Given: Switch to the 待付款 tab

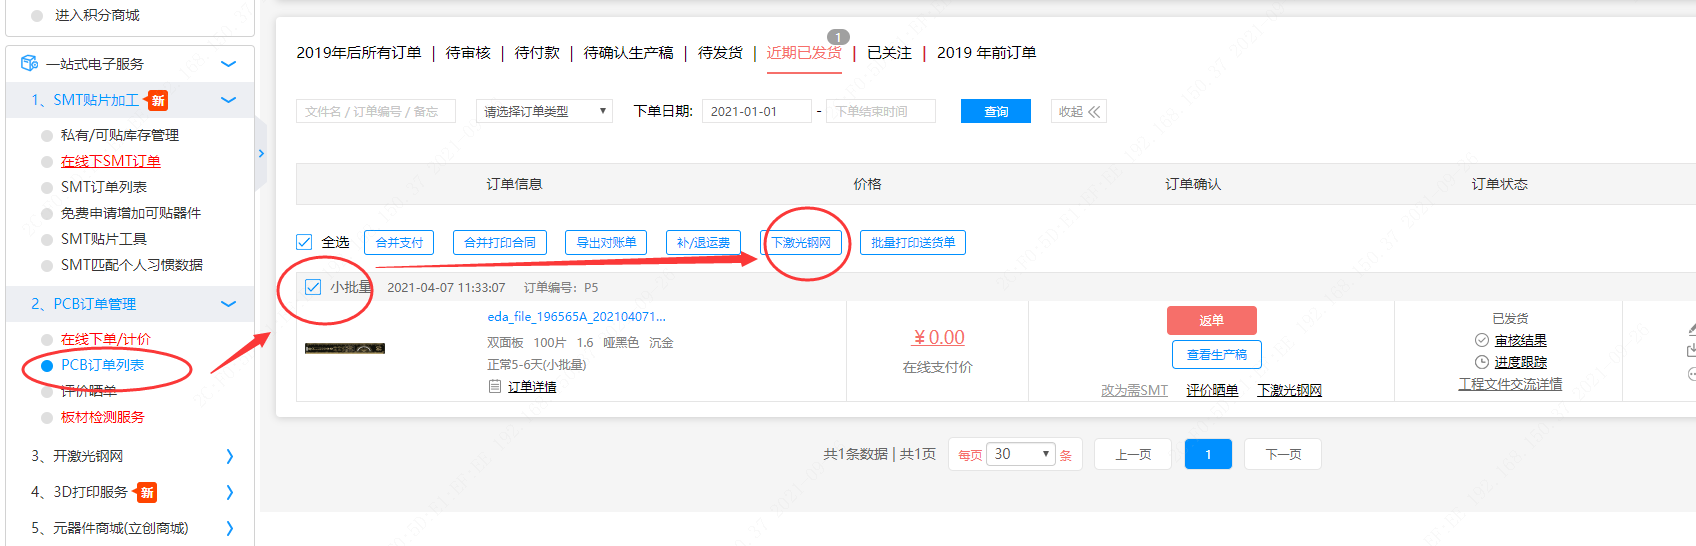Looking at the screenshot, I should point(537,52).
